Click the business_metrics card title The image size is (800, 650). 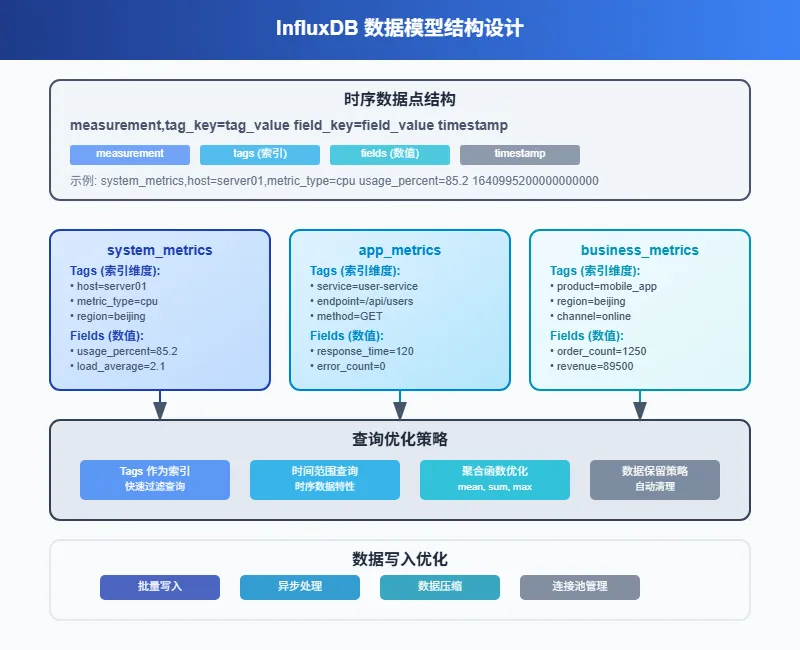[640, 250]
